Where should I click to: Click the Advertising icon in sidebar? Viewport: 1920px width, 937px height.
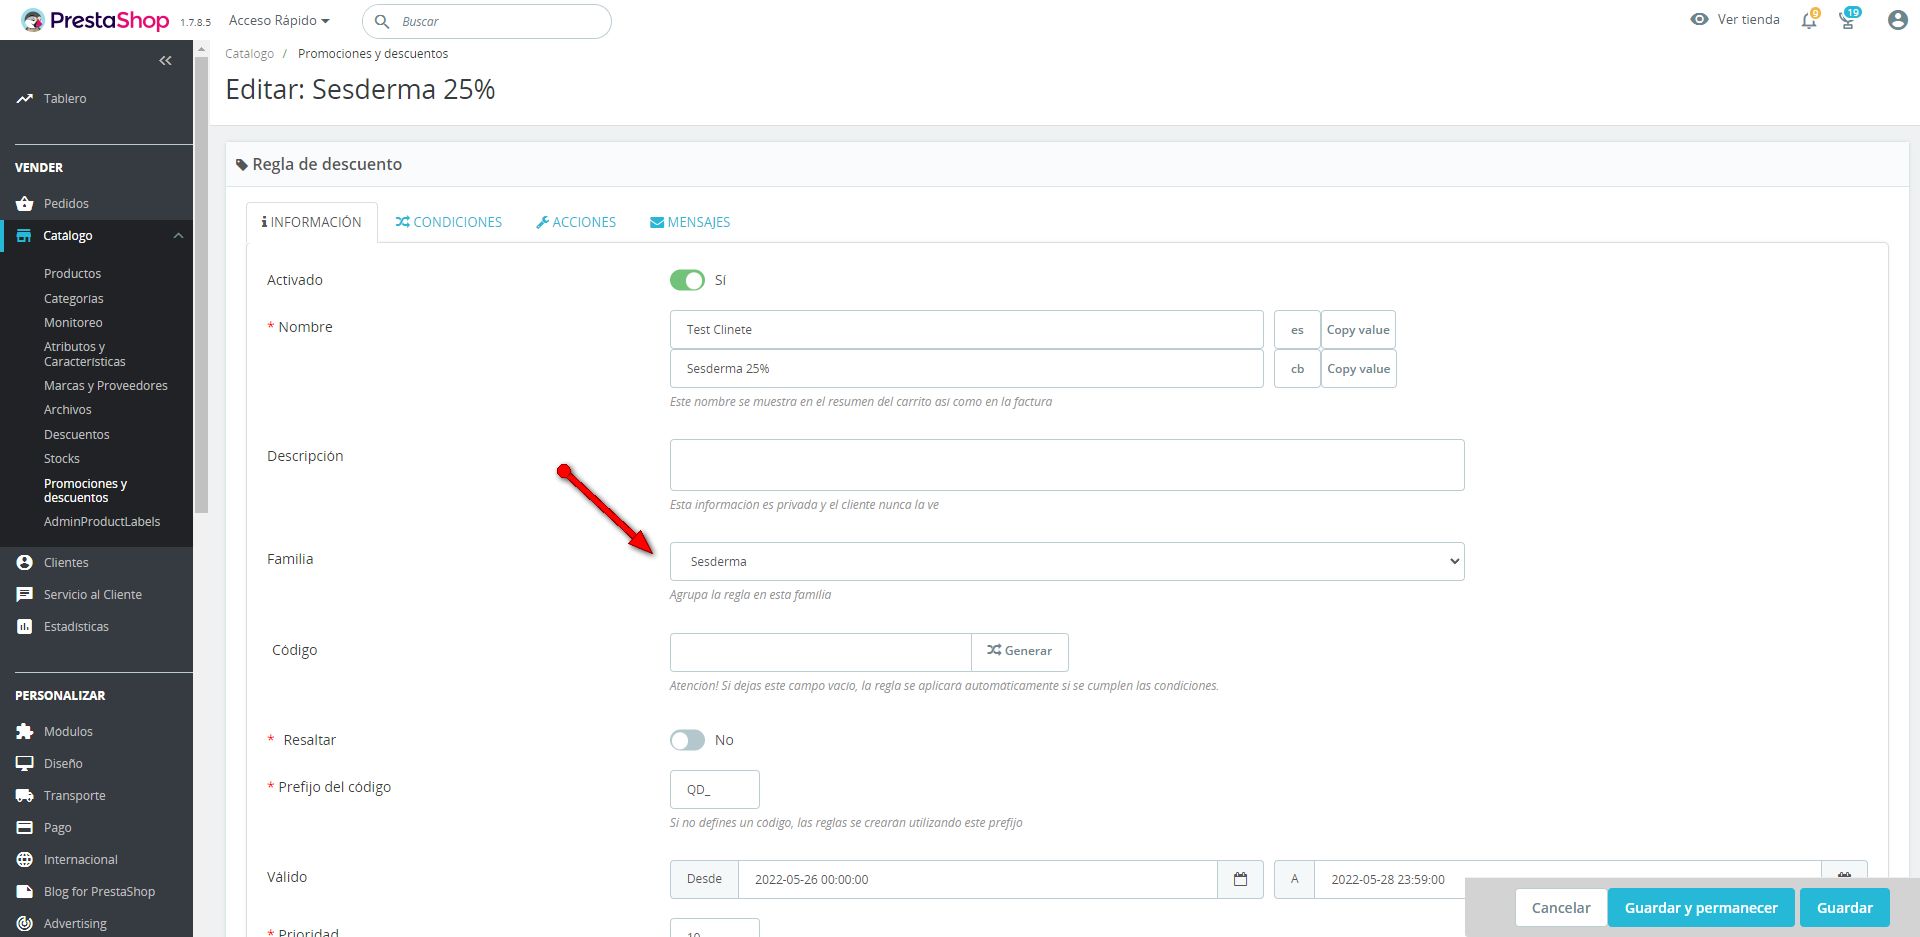tap(25, 924)
